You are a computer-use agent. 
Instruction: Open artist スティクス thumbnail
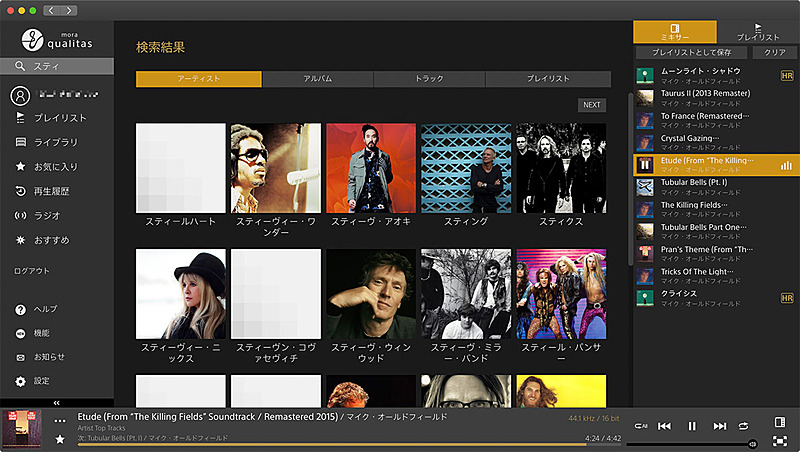tap(561, 168)
